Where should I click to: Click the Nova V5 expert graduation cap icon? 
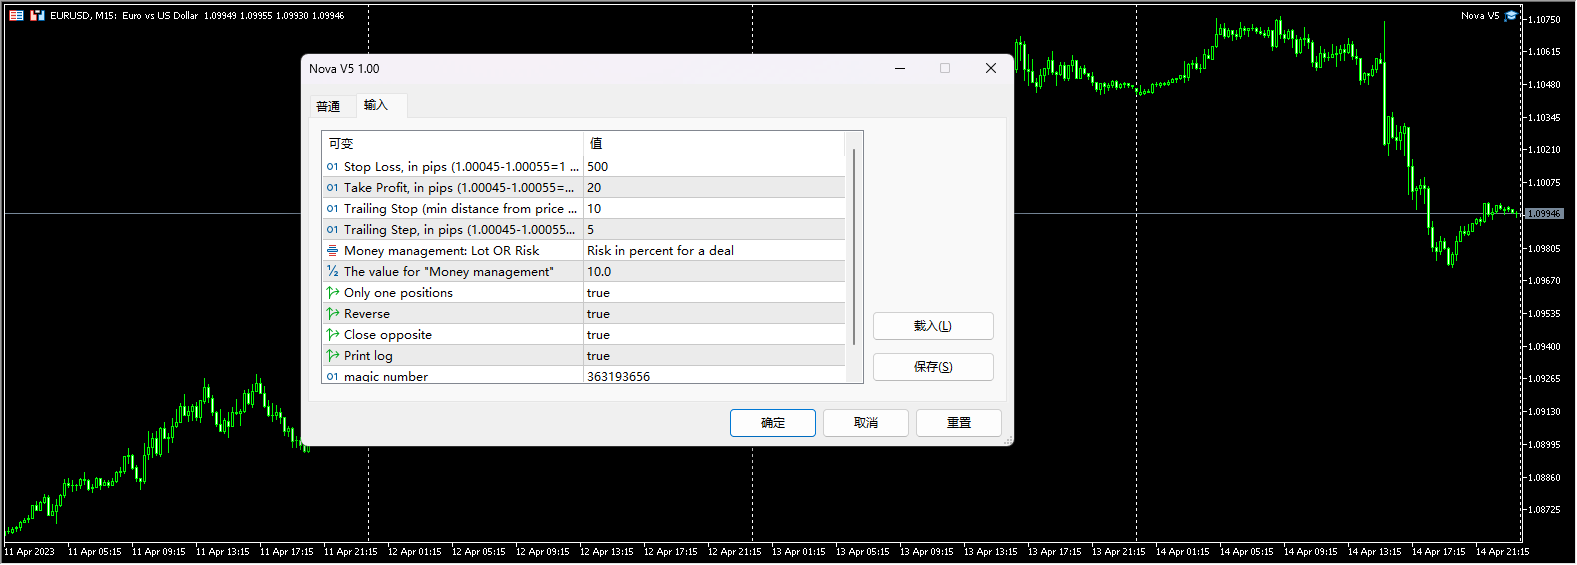pyautogui.click(x=1511, y=15)
